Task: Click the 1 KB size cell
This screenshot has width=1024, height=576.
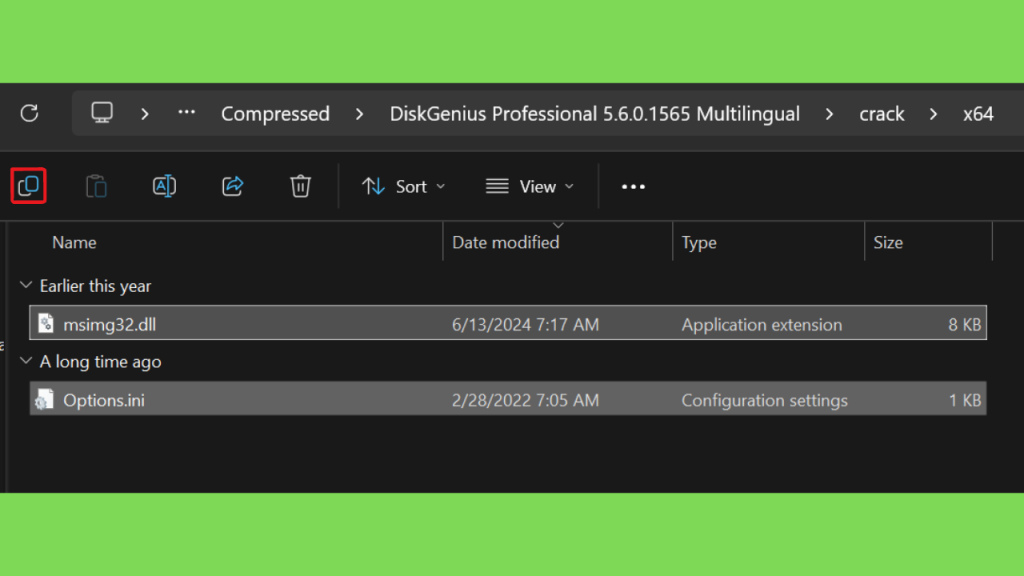Action: tap(965, 400)
